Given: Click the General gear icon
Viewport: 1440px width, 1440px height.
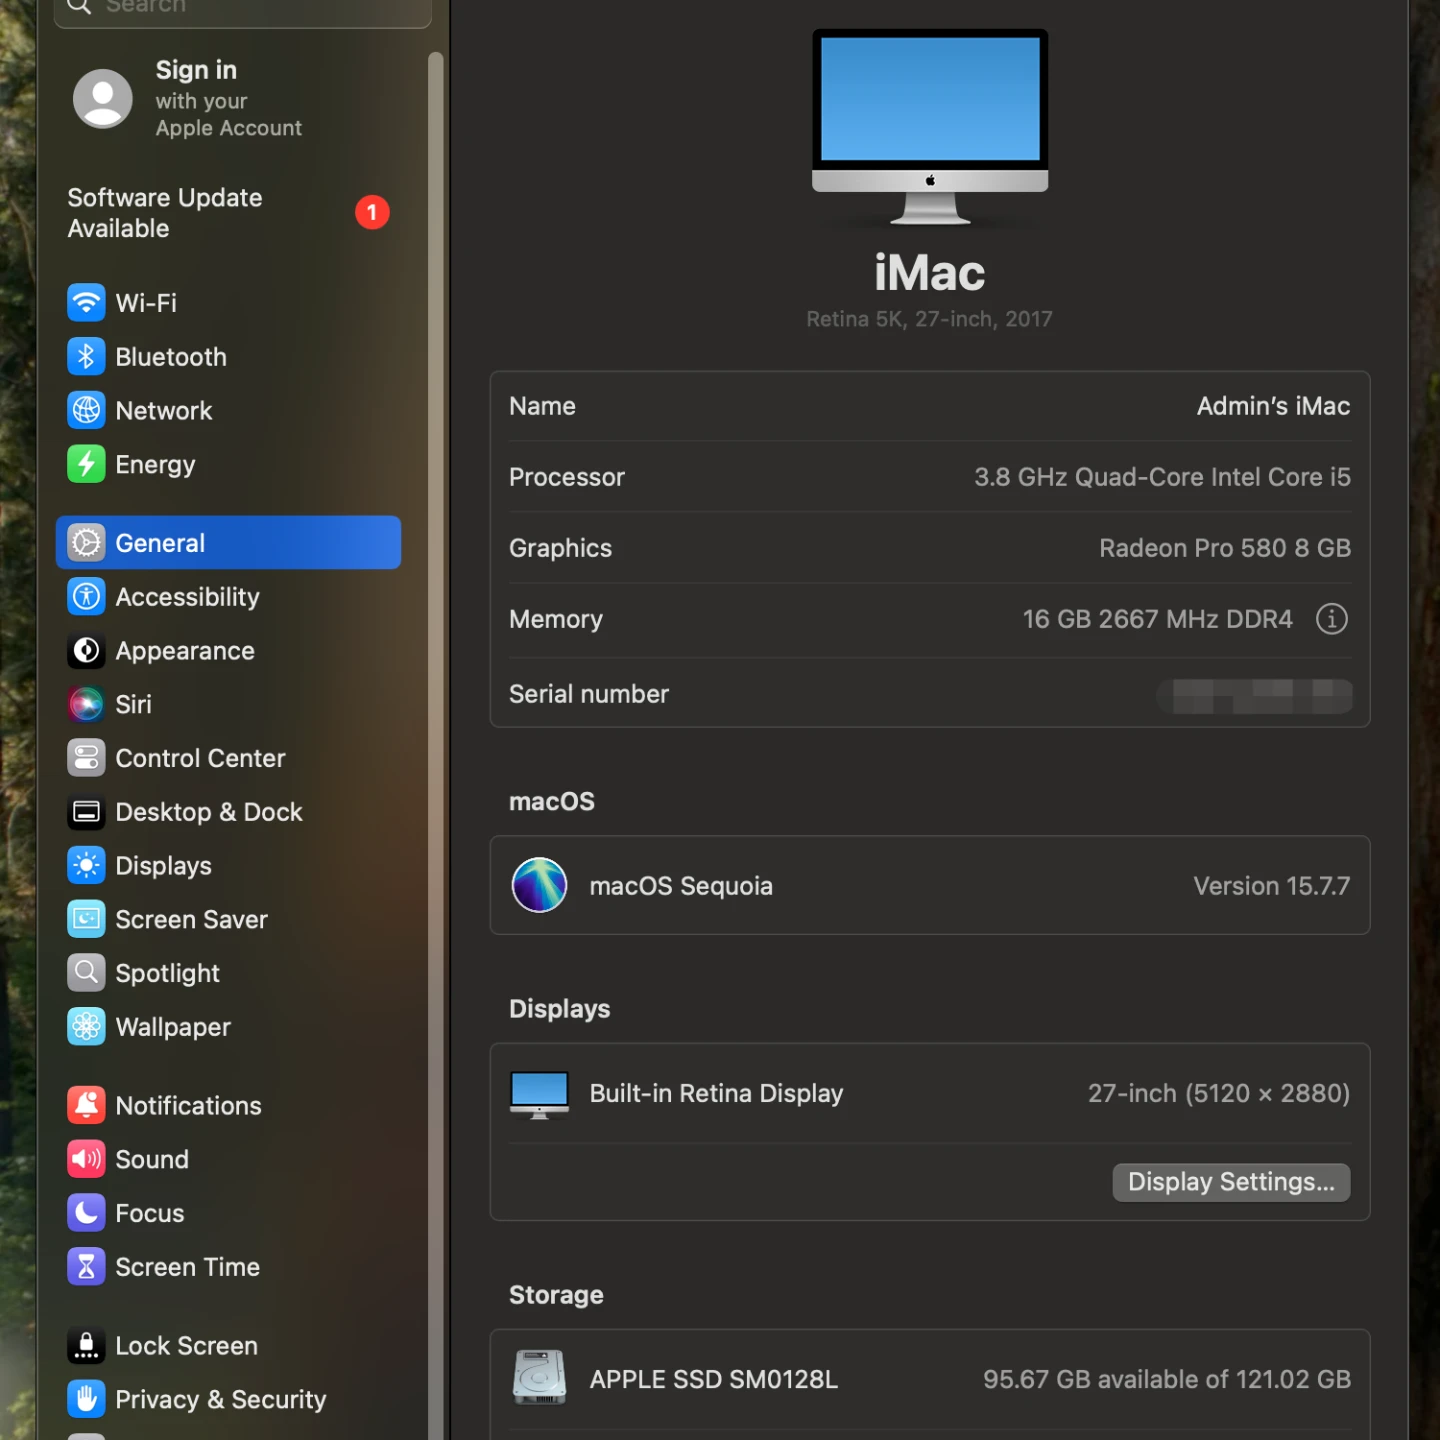Looking at the screenshot, I should [x=86, y=543].
